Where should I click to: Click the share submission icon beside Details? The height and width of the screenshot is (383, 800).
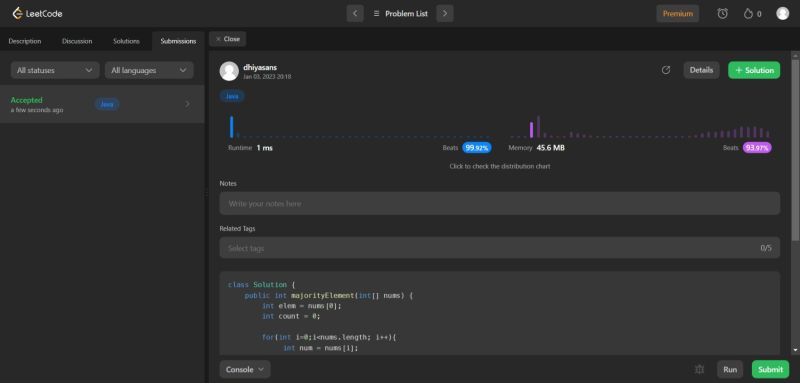666,70
